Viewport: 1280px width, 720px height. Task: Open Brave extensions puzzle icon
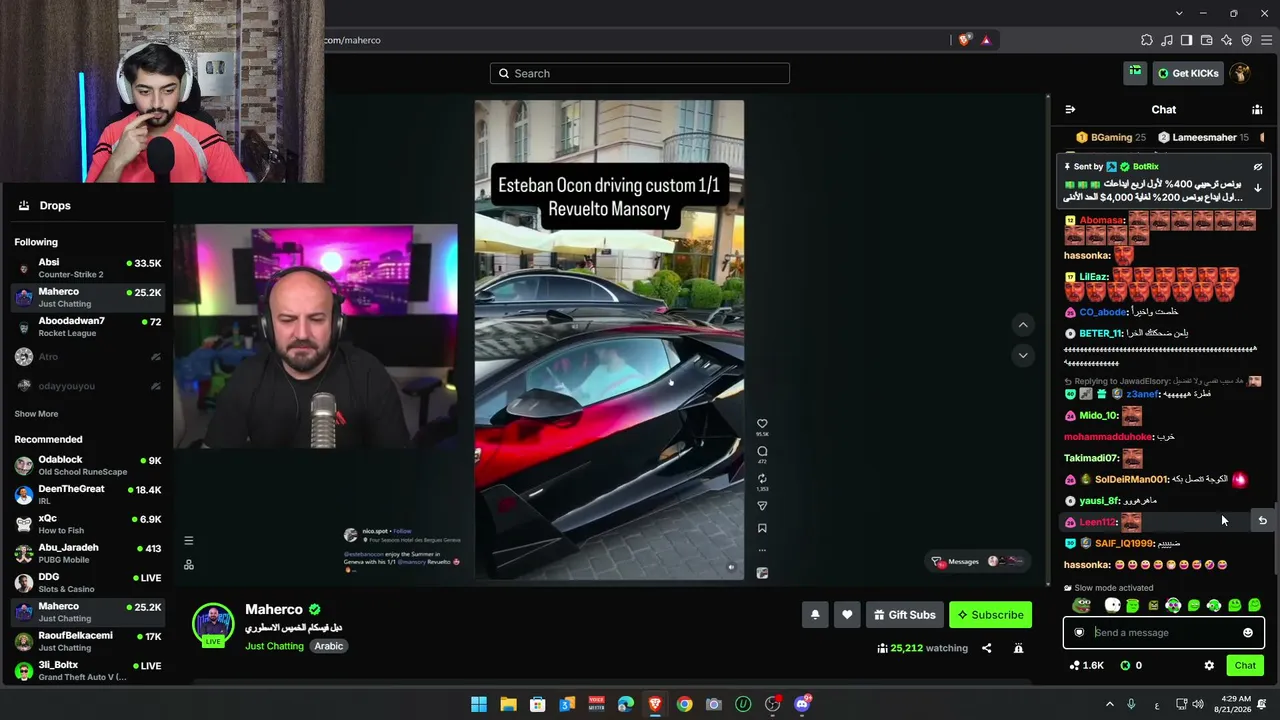(x=1147, y=40)
